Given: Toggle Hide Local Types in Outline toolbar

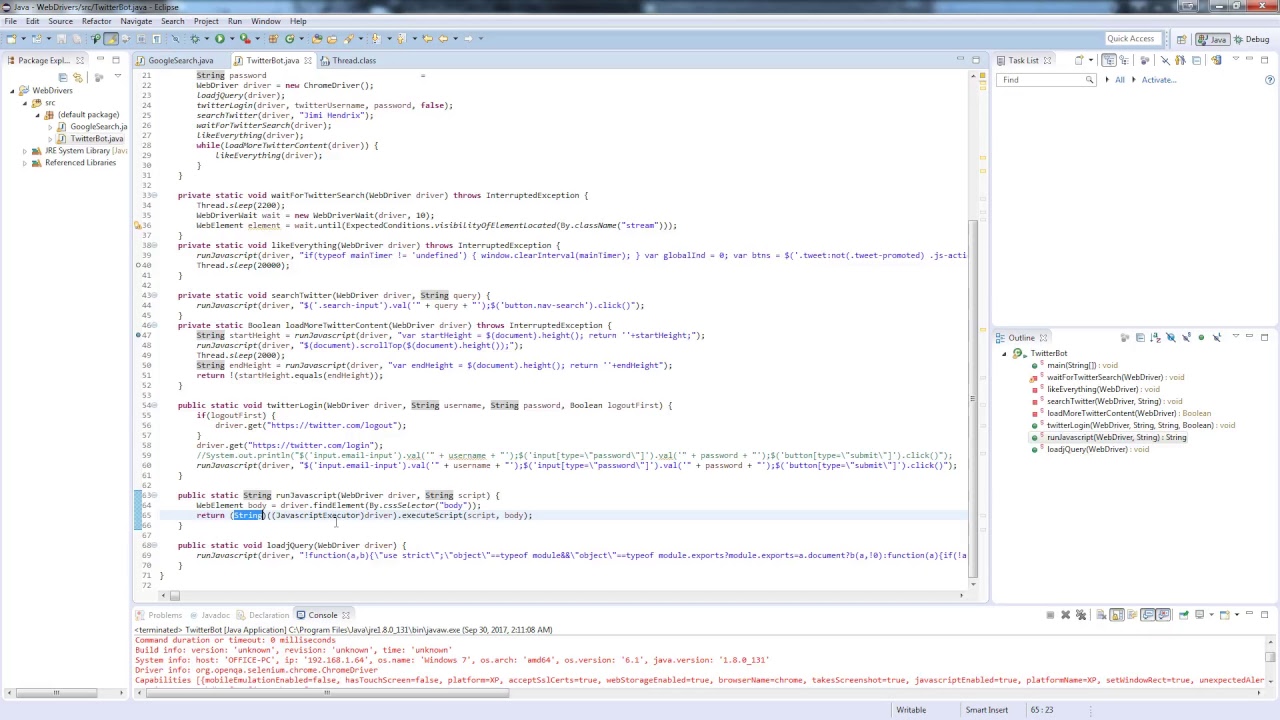Looking at the screenshot, I should [x=1217, y=338].
